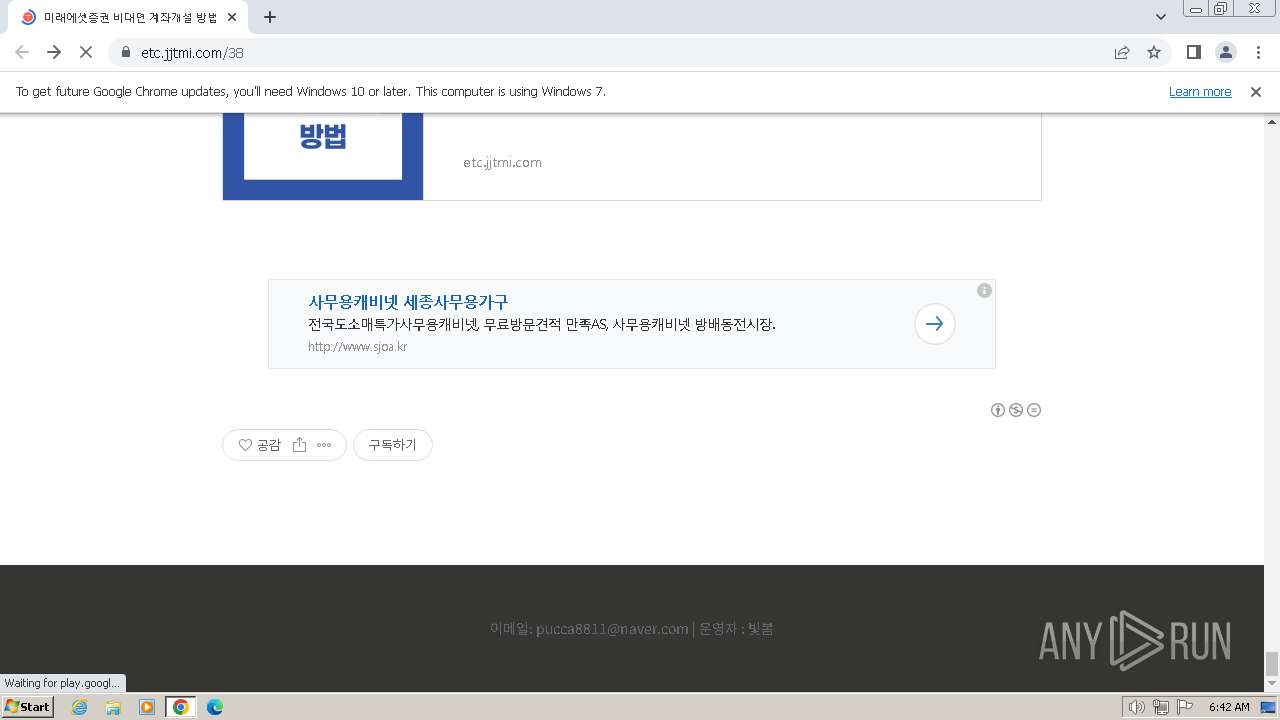1280x720 pixels.
Task: Open ad arrow button for 사무용캐비넷
Action: 935,324
